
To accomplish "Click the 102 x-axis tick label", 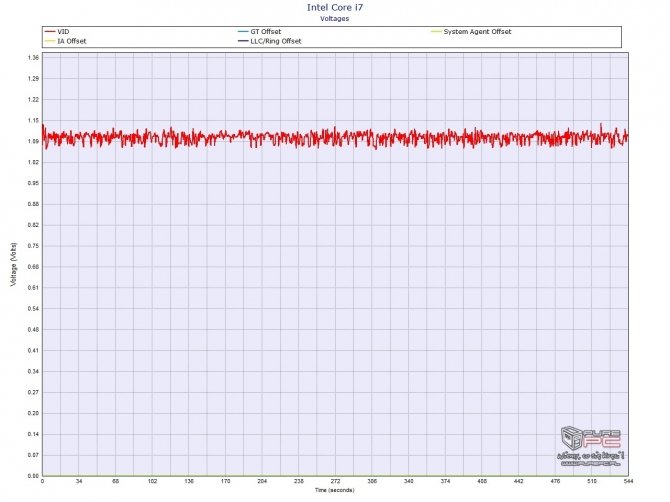I will 153,481.
